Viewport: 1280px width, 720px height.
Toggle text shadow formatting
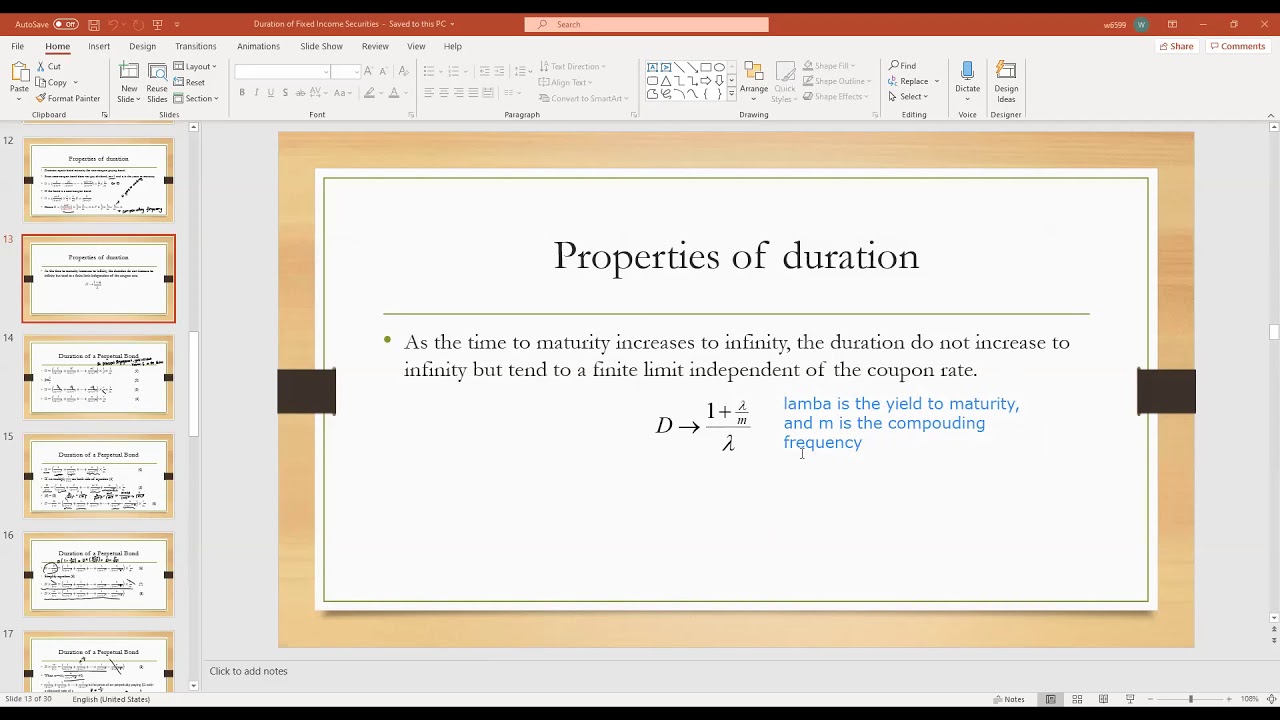tap(285, 93)
